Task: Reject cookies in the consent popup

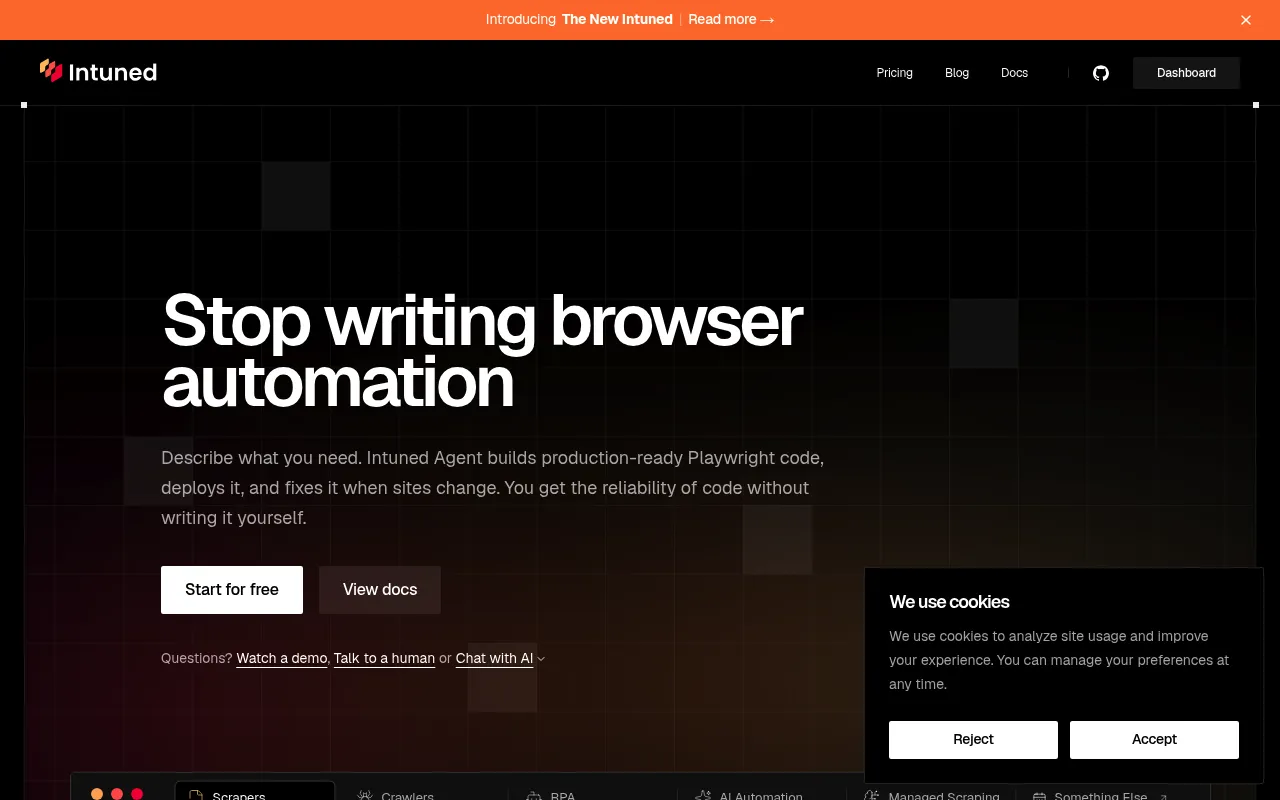Action: click(973, 740)
